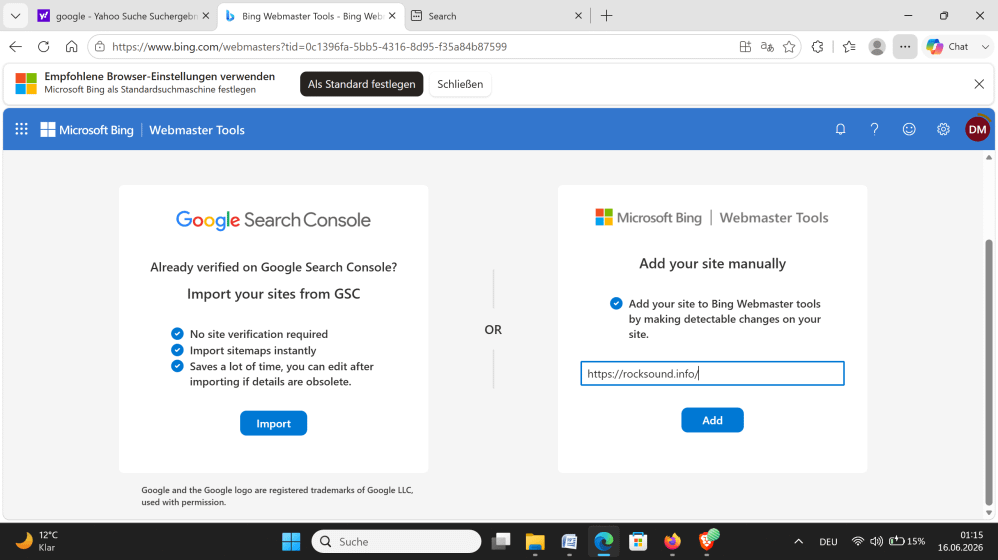Open a new browser tab
998x560 pixels.
607,16
